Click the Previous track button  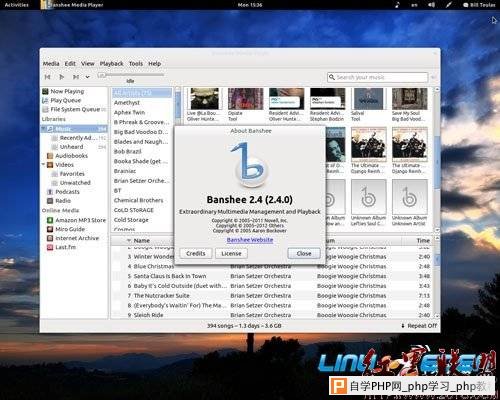[48, 77]
